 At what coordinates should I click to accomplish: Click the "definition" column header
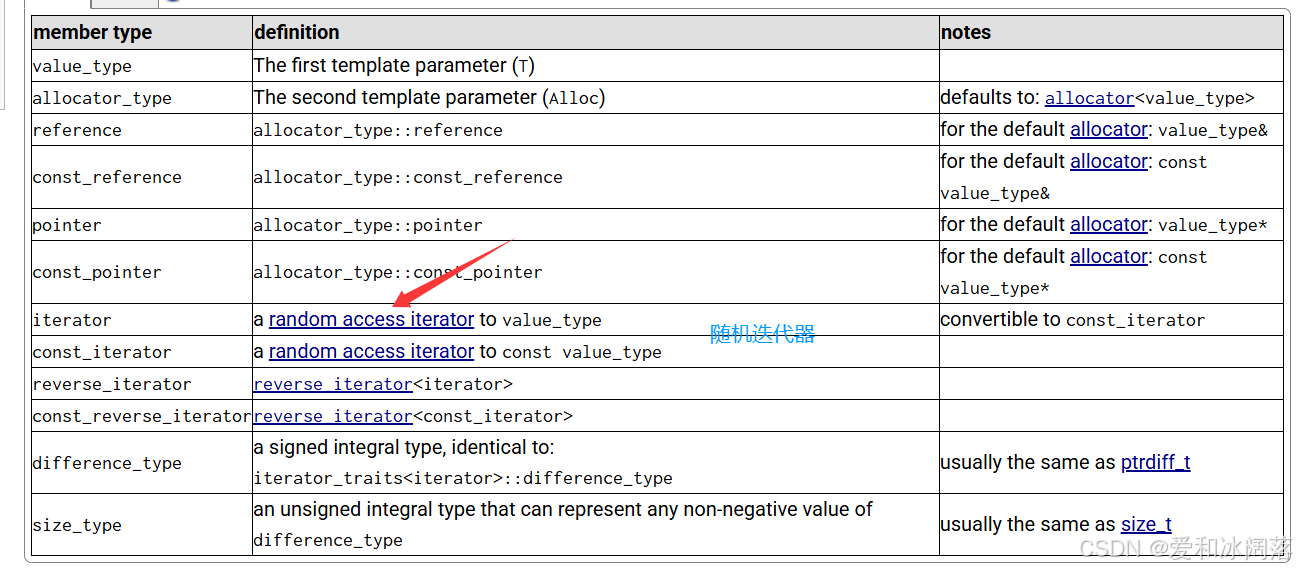click(297, 32)
